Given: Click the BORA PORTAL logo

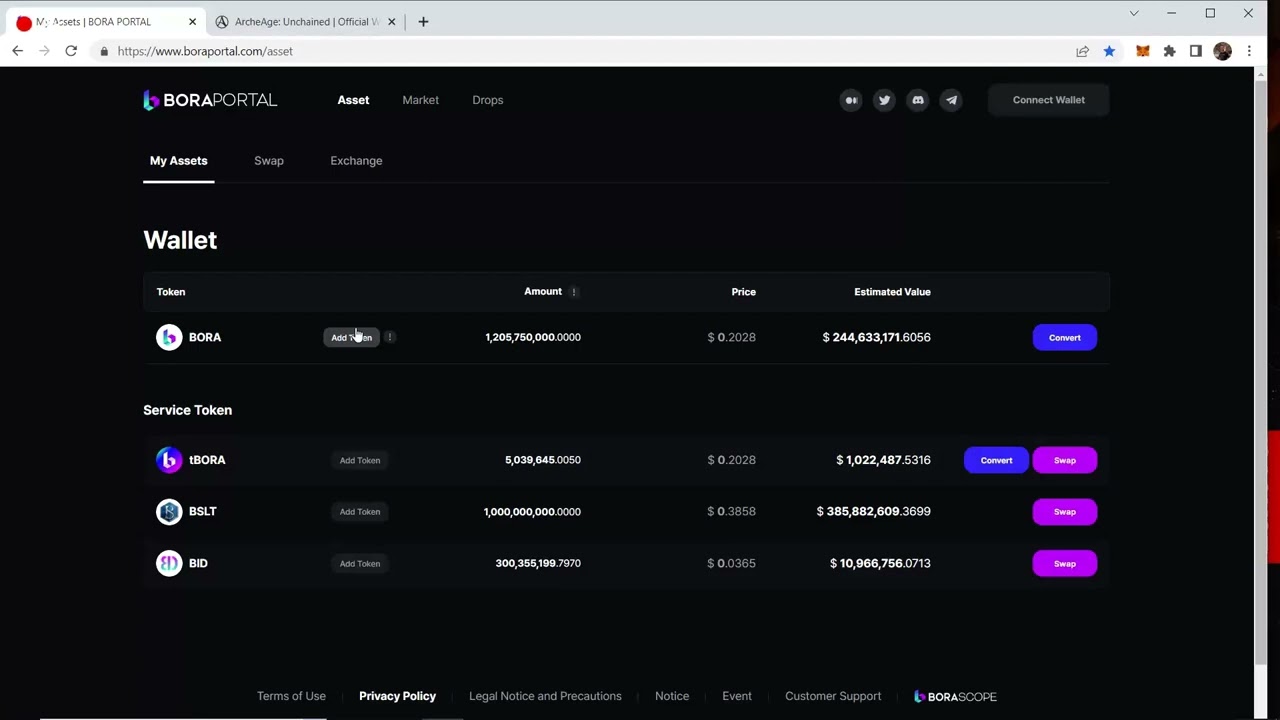Looking at the screenshot, I should click(x=210, y=100).
